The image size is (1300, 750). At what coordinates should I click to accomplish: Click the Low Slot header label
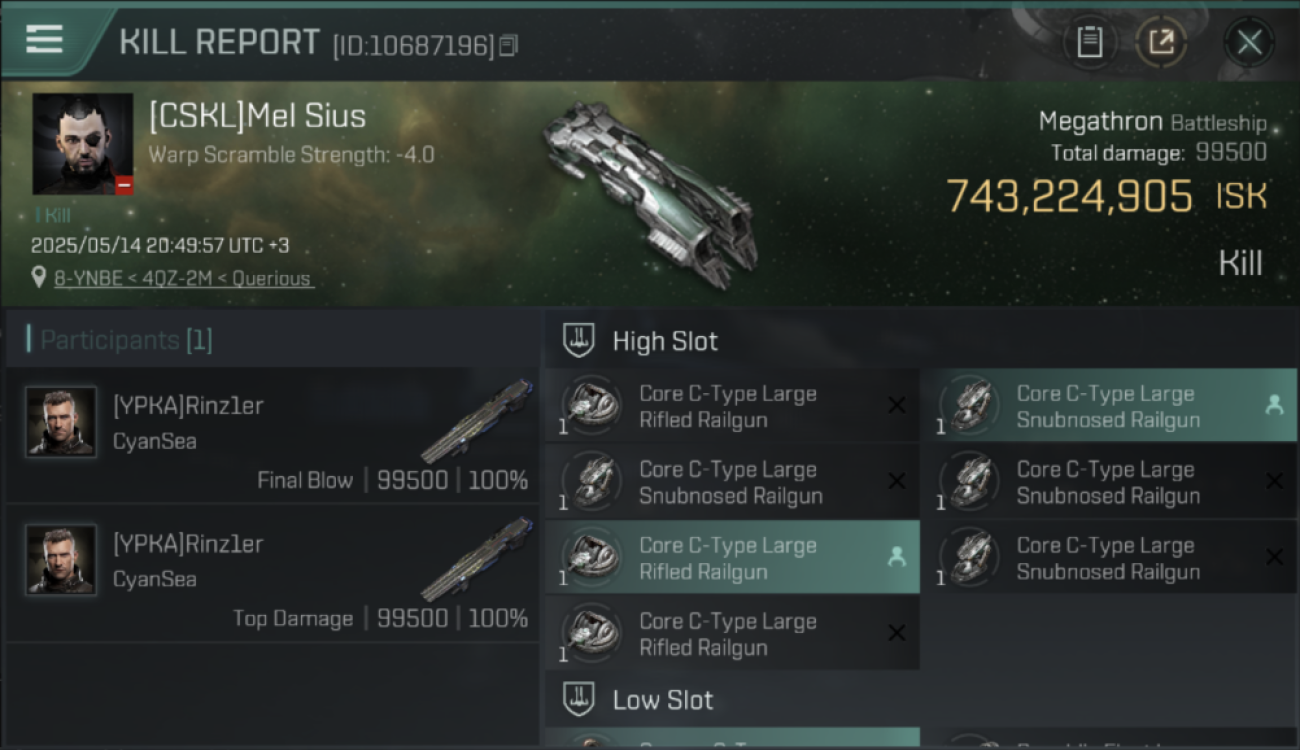[663, 699]
